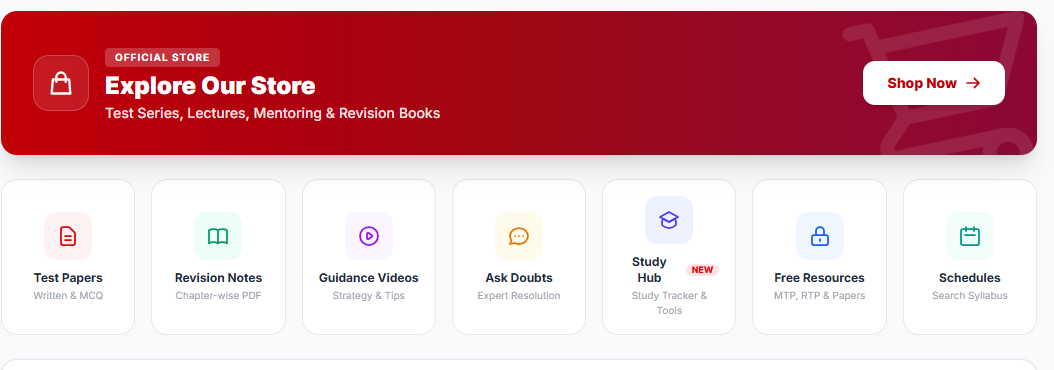Open the Ask Doubts label
This screenshot has width=1054, height=370.
coord(519,278)
